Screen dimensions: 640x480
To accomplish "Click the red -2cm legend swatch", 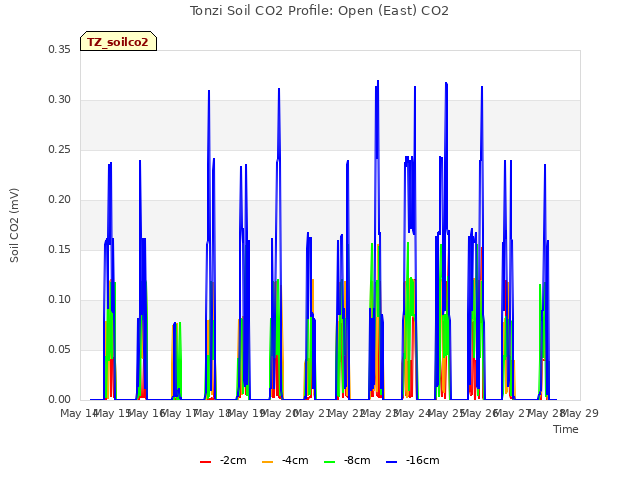I will (x=205, y=462).
